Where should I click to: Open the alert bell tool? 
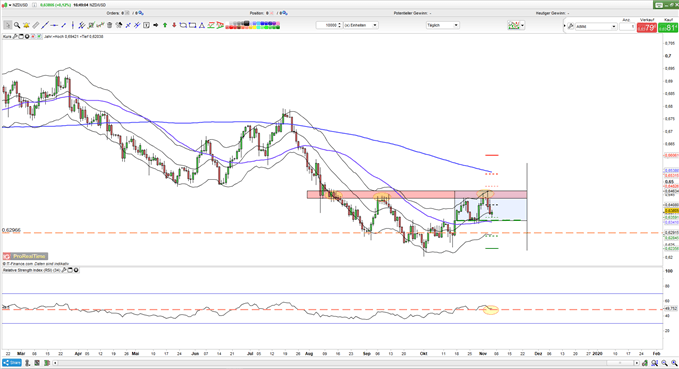coord(26,25)
